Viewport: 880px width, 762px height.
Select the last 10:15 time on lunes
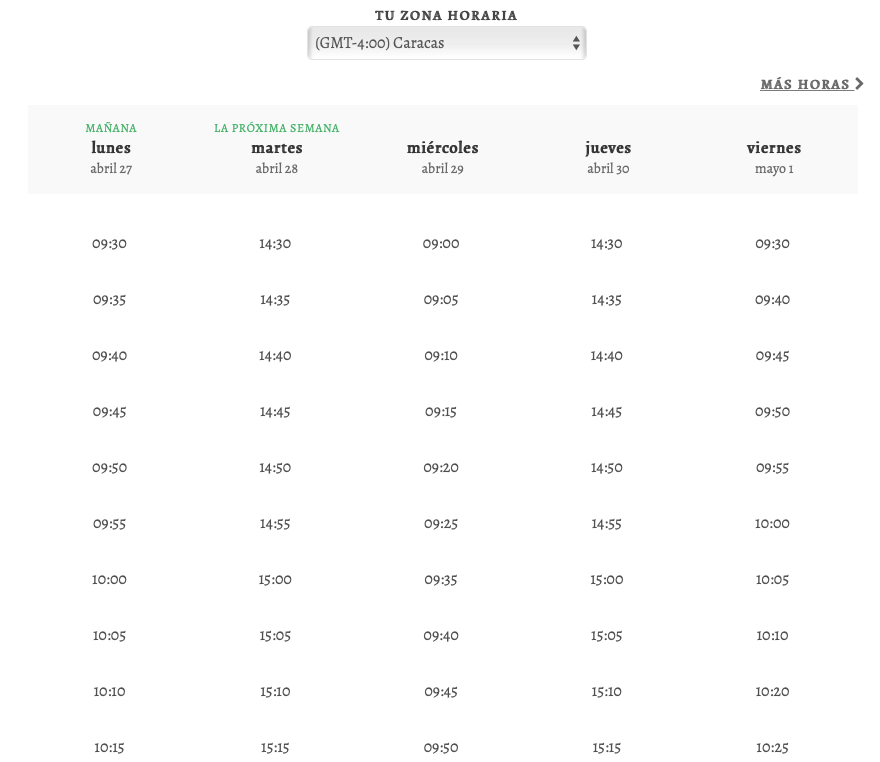coord(109,747)
